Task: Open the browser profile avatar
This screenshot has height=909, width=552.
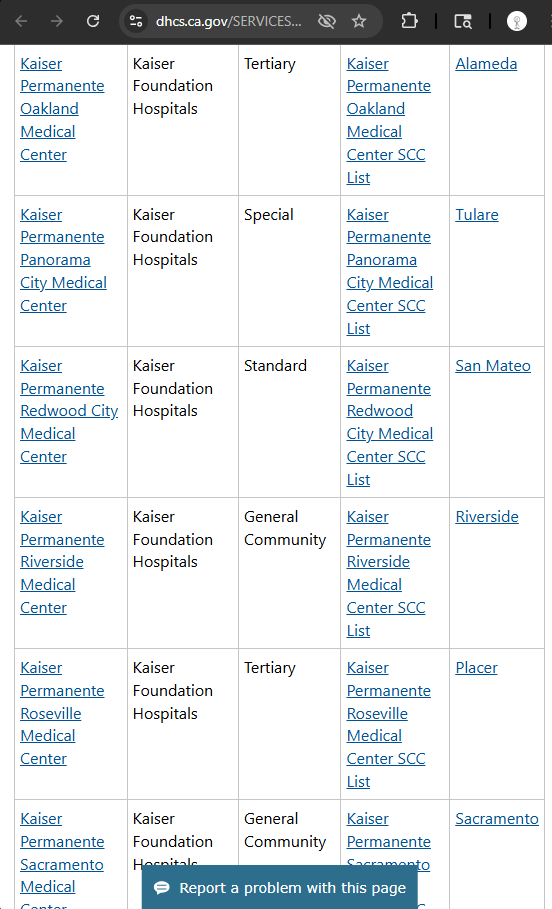Action: point(517,21)
